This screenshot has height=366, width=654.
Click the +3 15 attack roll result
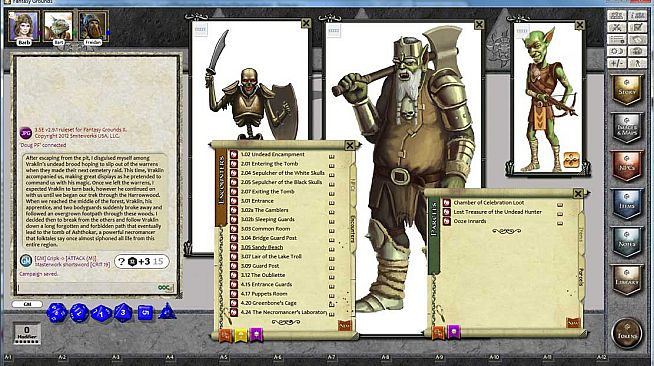point(142,261)
